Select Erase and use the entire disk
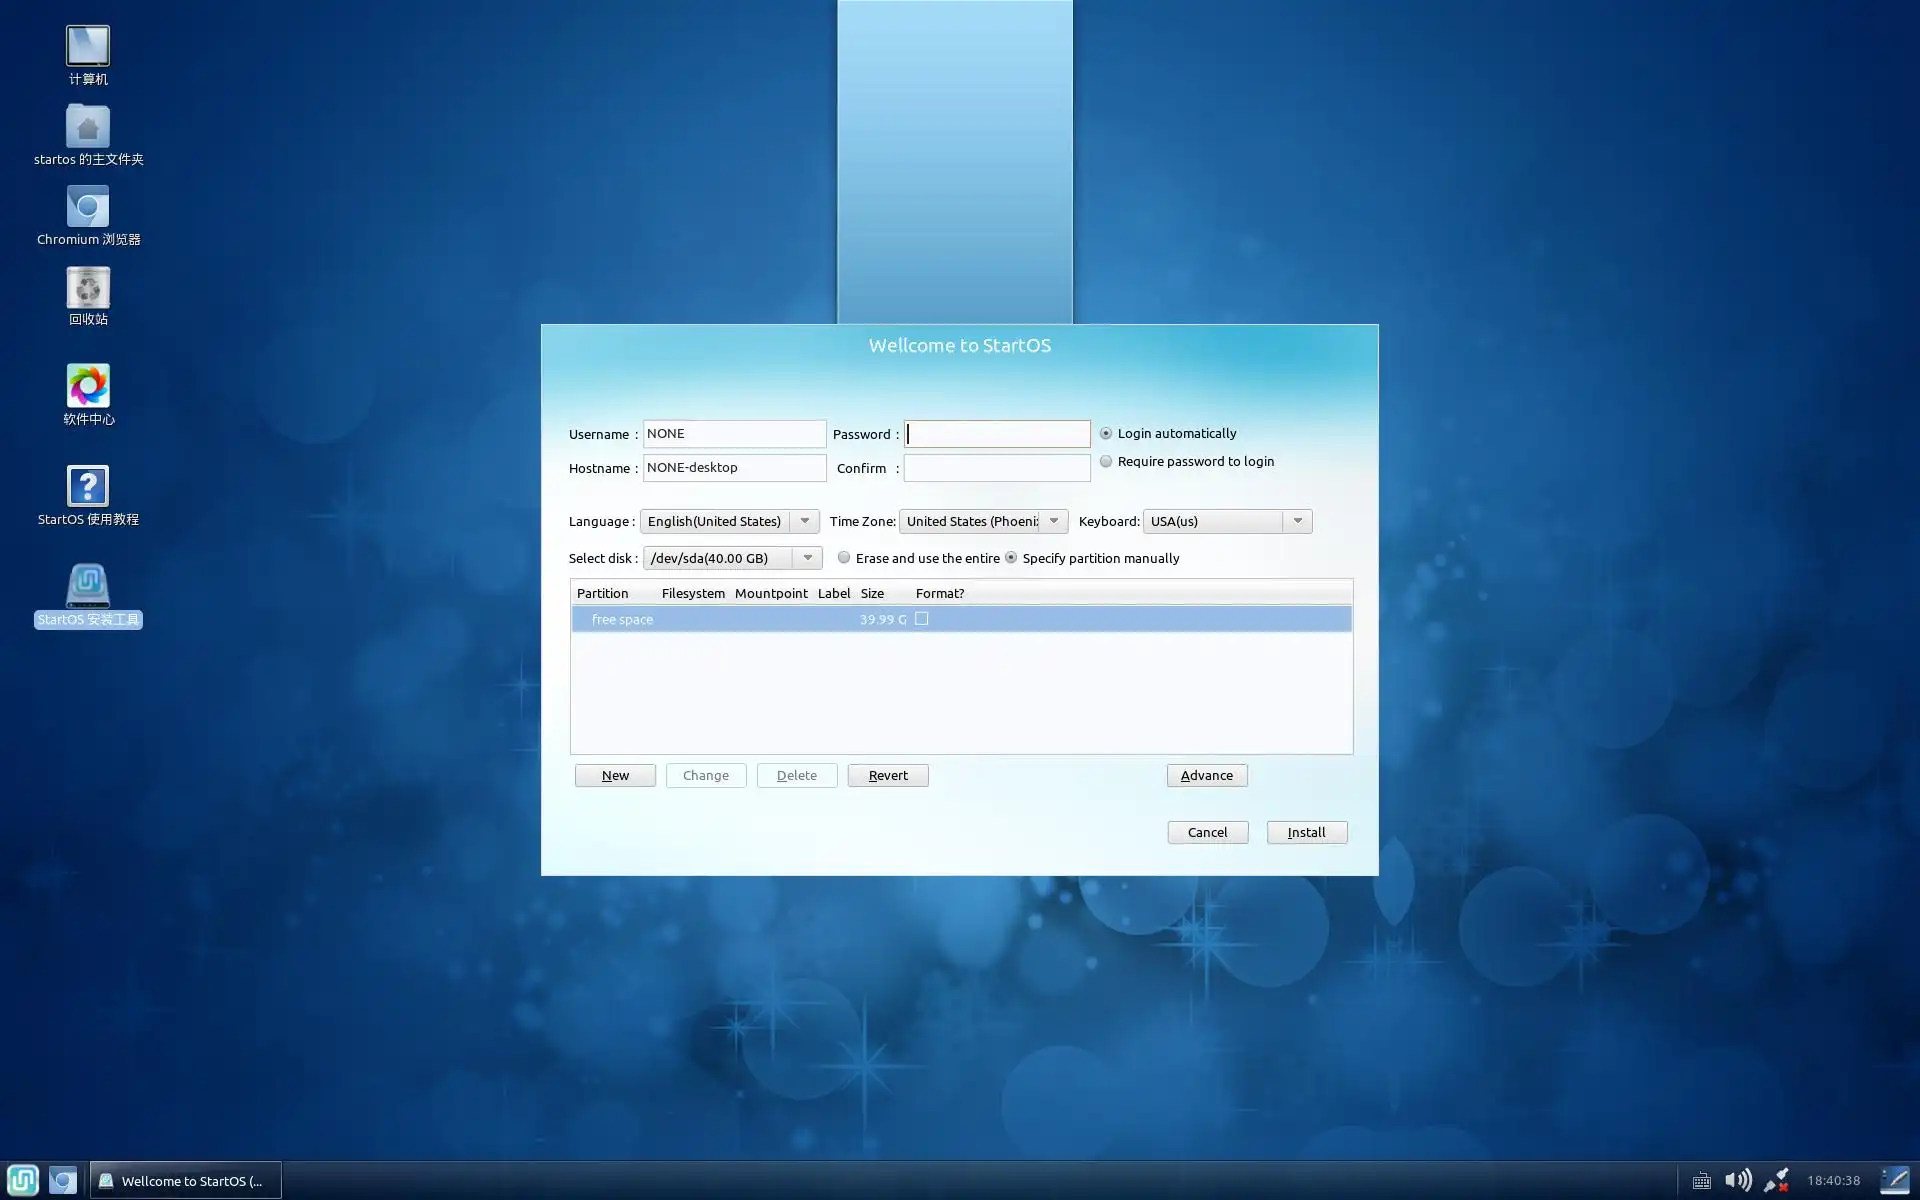This screenshot has width=1920, height=1200. [x=844, y=558]
